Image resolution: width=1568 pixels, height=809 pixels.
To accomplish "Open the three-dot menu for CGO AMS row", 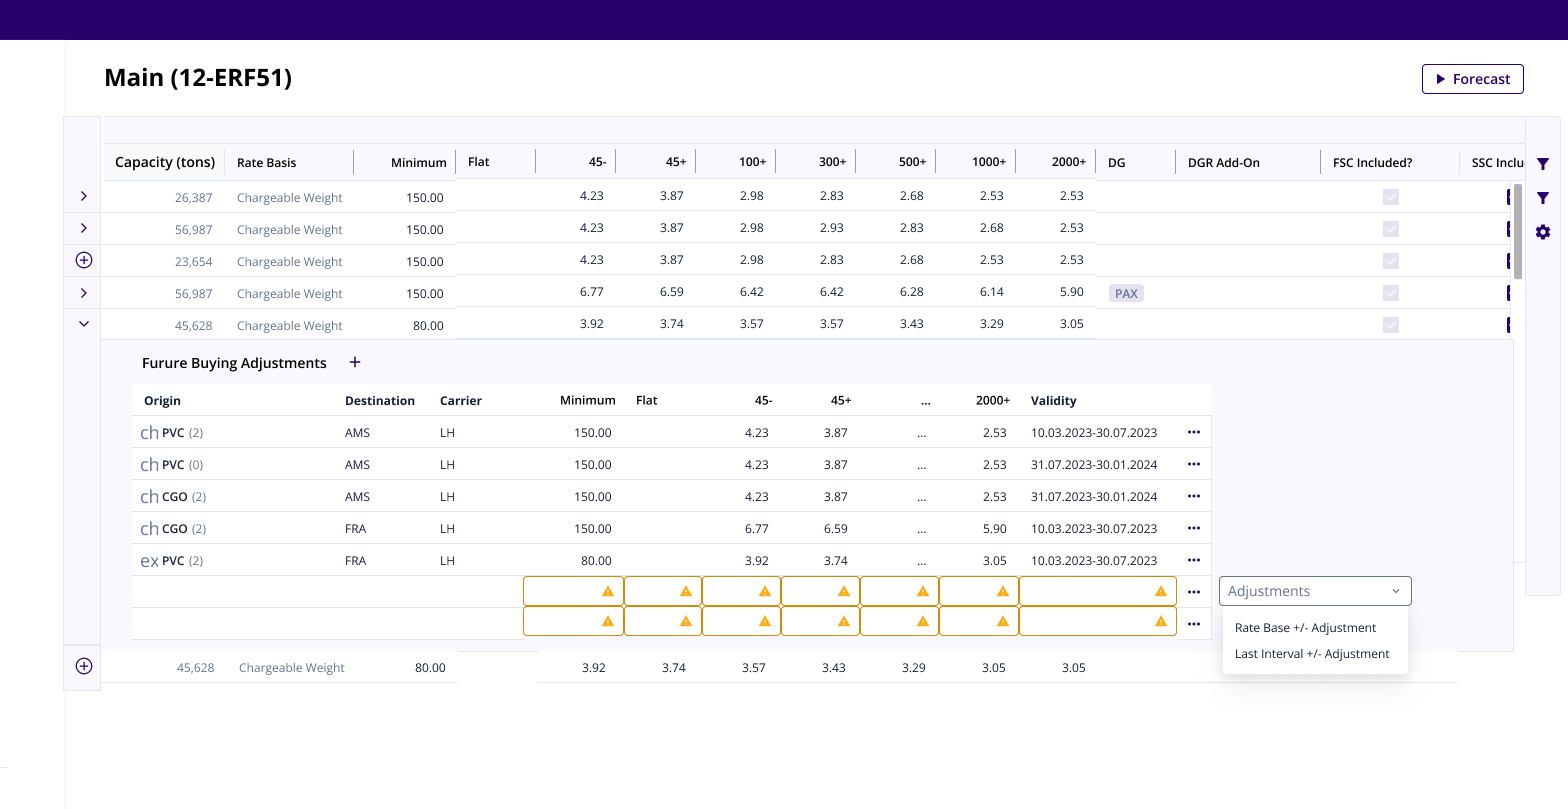I will [x=1193, y=496].
